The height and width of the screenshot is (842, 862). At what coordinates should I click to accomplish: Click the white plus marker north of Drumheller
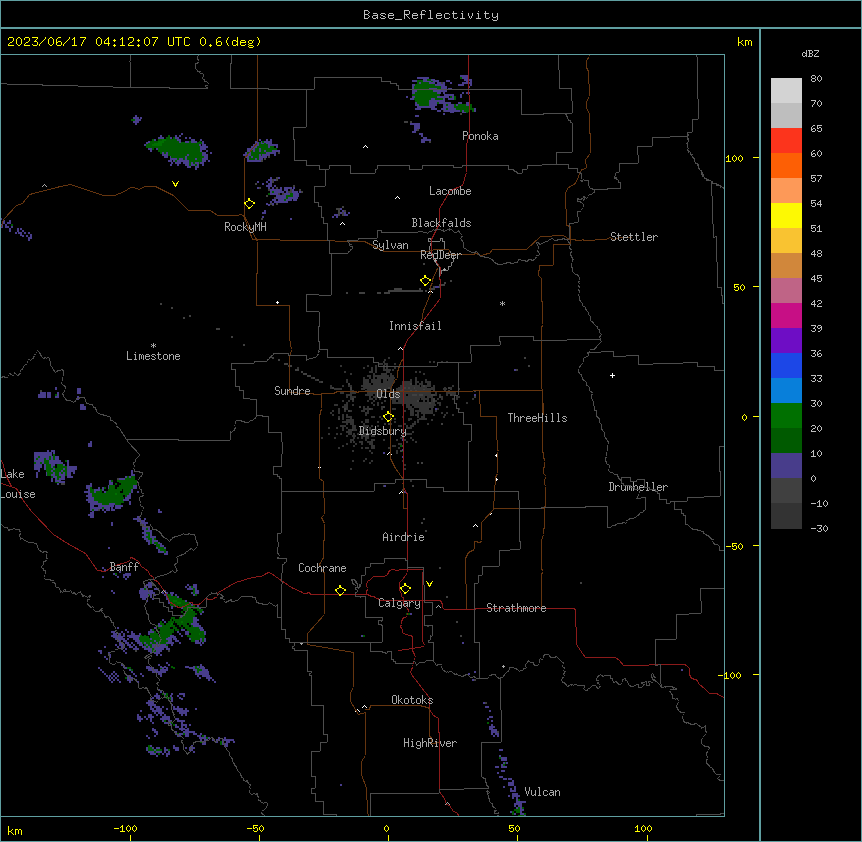tap(612, 375)
